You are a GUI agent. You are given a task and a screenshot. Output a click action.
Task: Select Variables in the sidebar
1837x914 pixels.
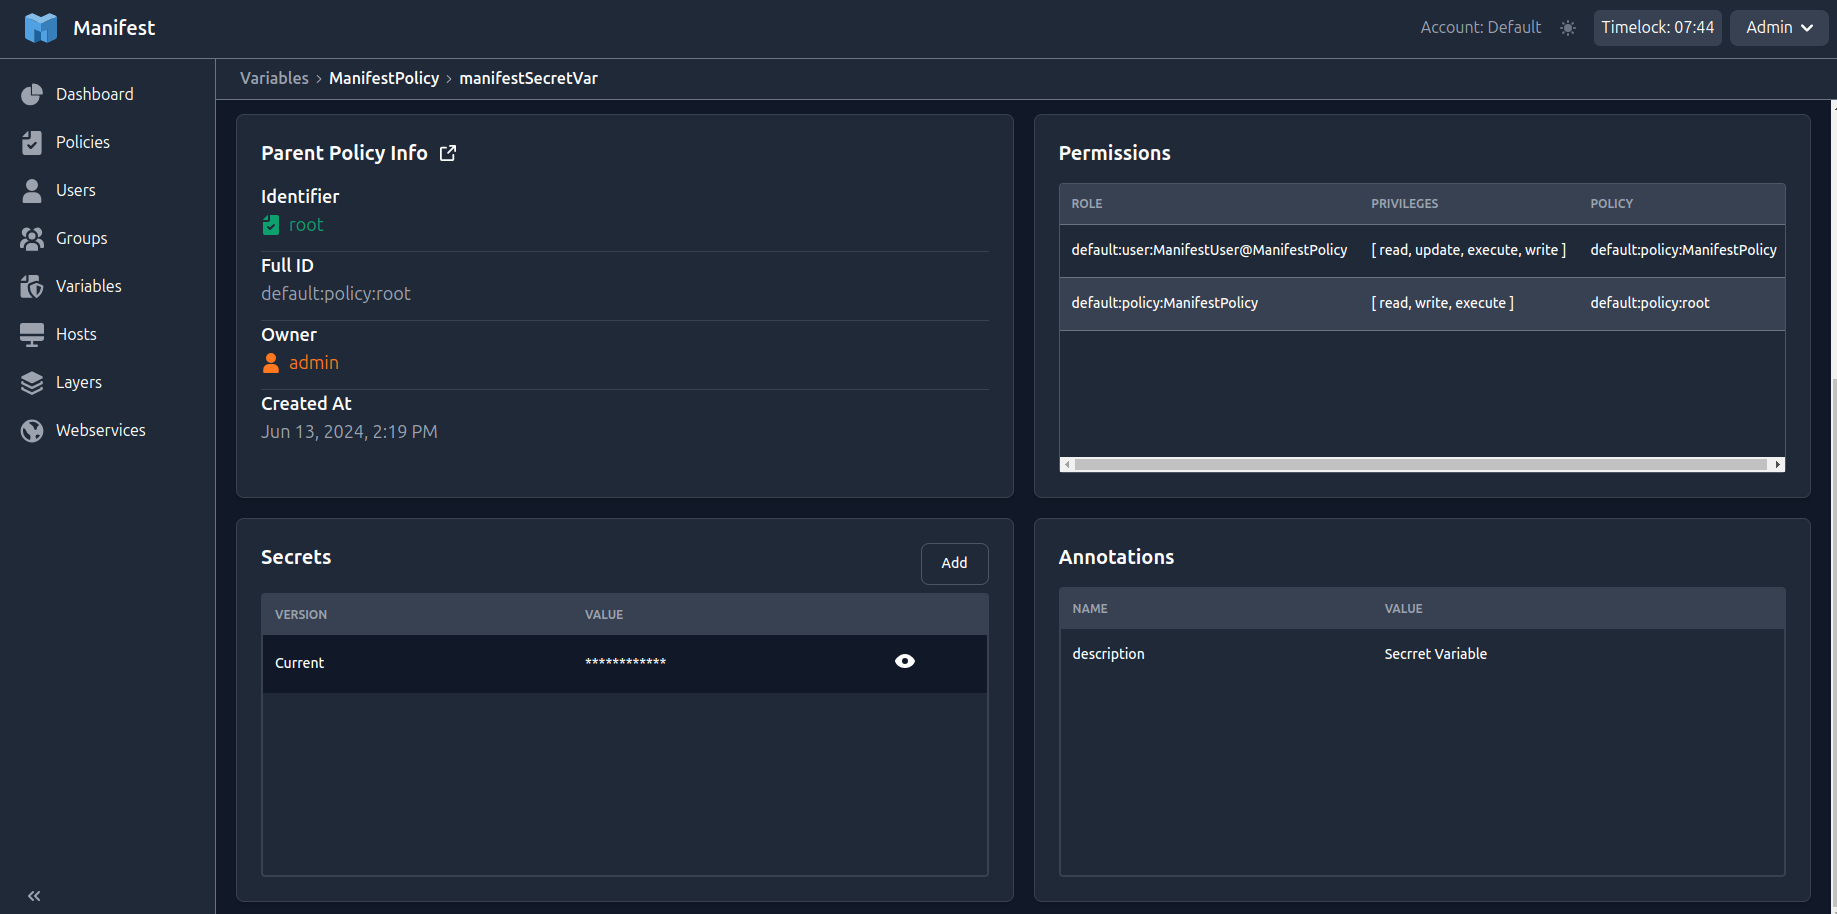click(x=89, y=286)
